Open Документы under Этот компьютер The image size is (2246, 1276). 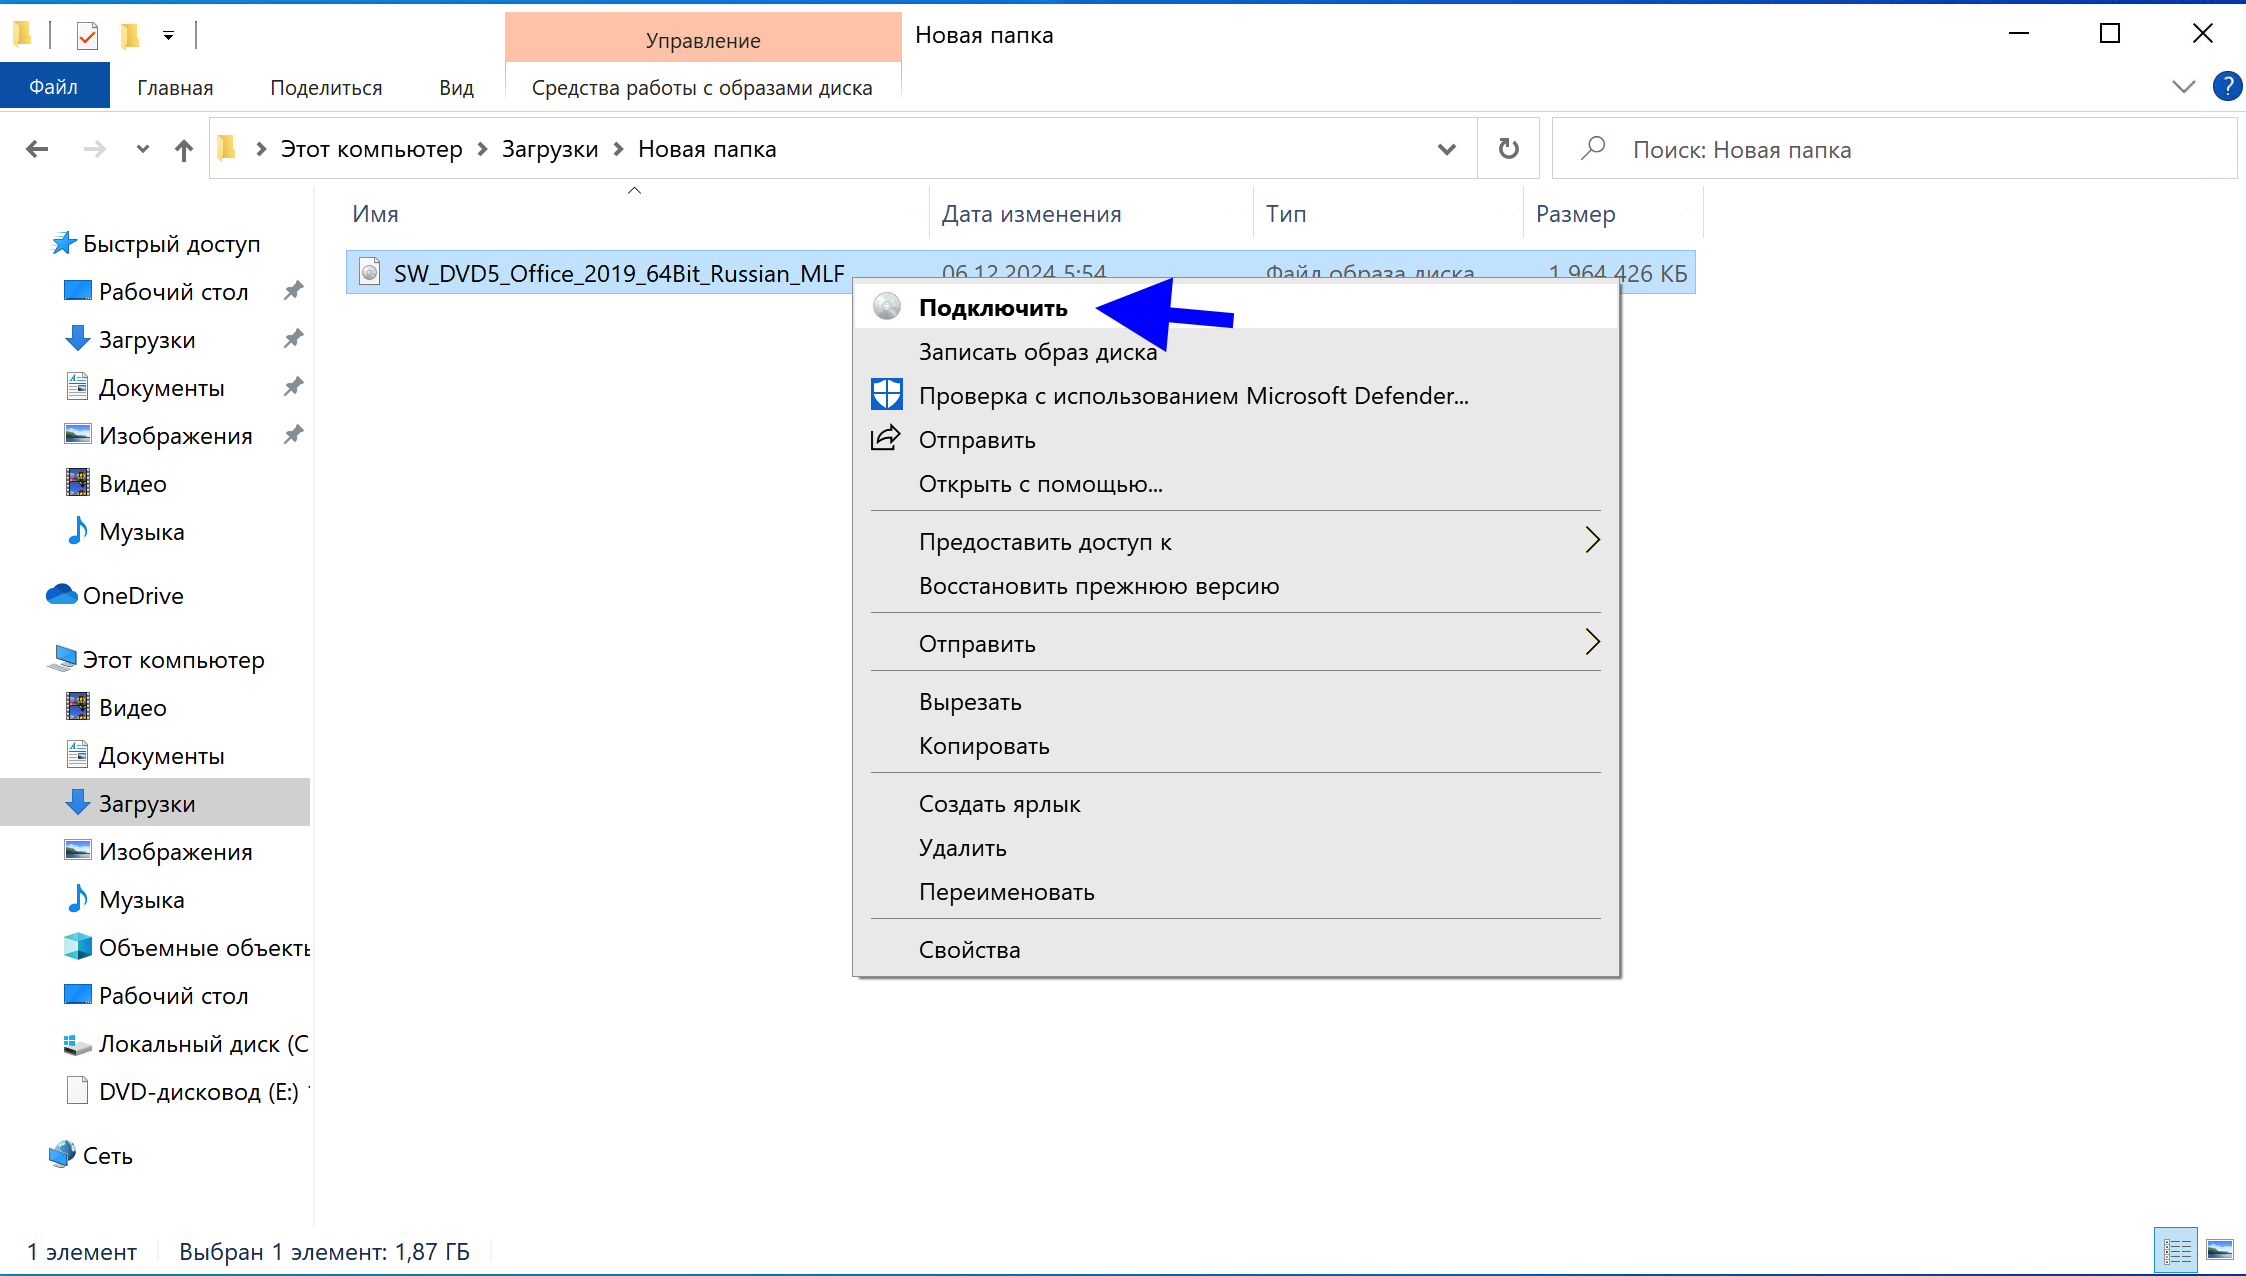[x=161, y=755]
